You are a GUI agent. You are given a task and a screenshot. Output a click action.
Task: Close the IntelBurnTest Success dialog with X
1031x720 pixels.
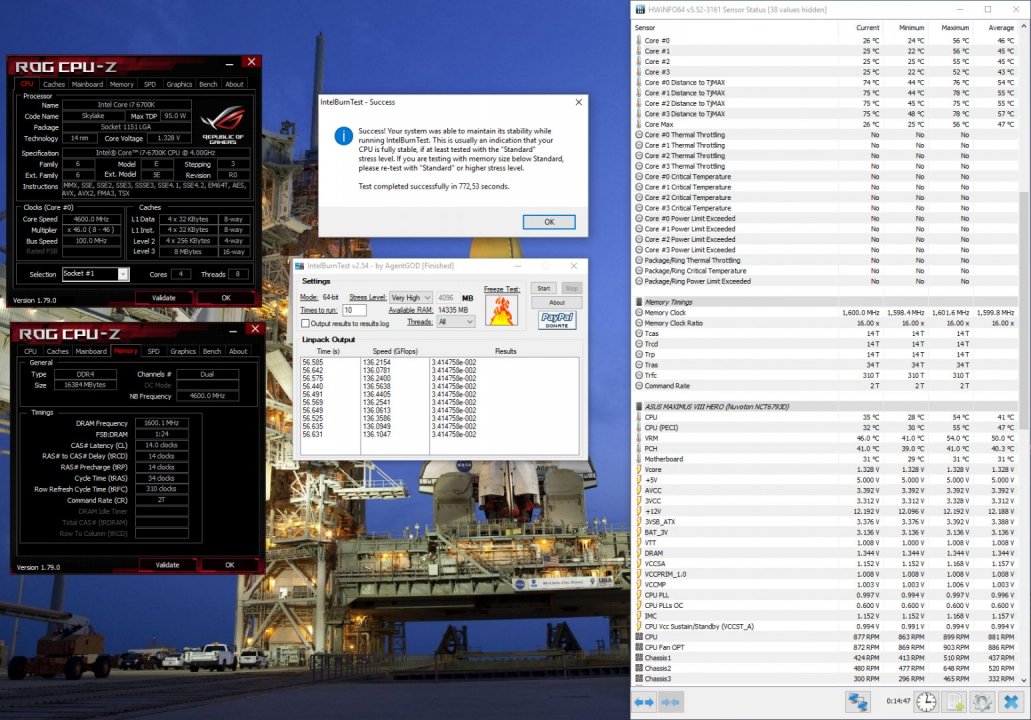[579, 102]
